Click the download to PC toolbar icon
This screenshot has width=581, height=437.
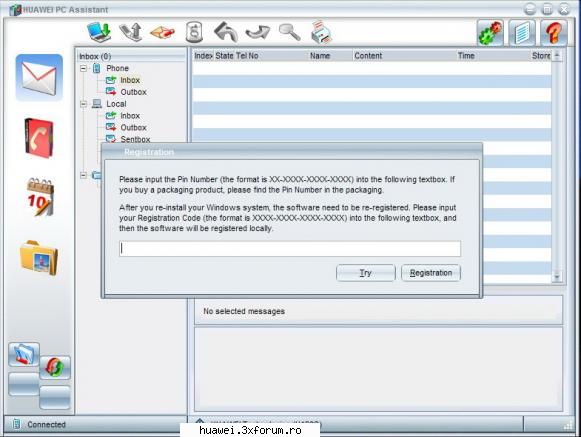pos(99,32)
